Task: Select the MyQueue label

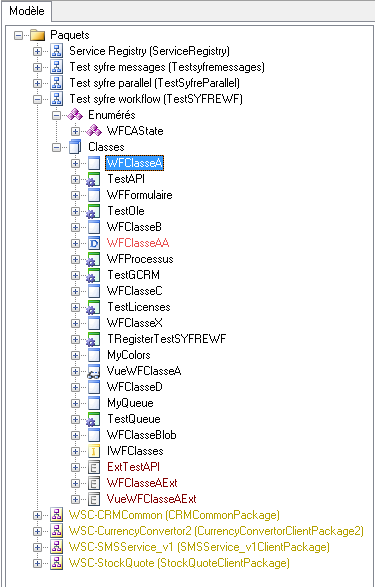Action: click(x=130, y=403)
